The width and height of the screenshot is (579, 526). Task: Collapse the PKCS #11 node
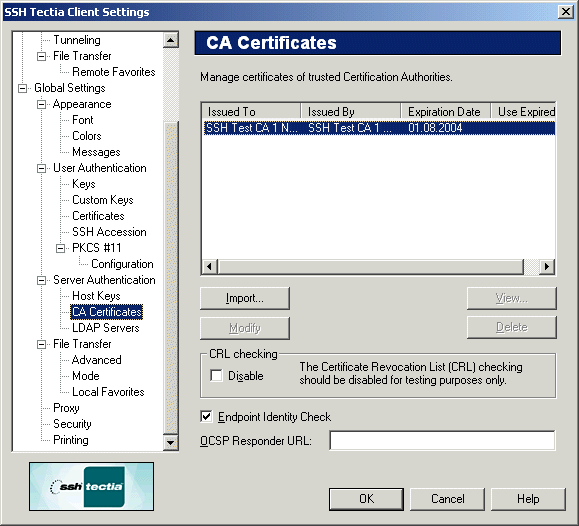(x=60, y=248)
